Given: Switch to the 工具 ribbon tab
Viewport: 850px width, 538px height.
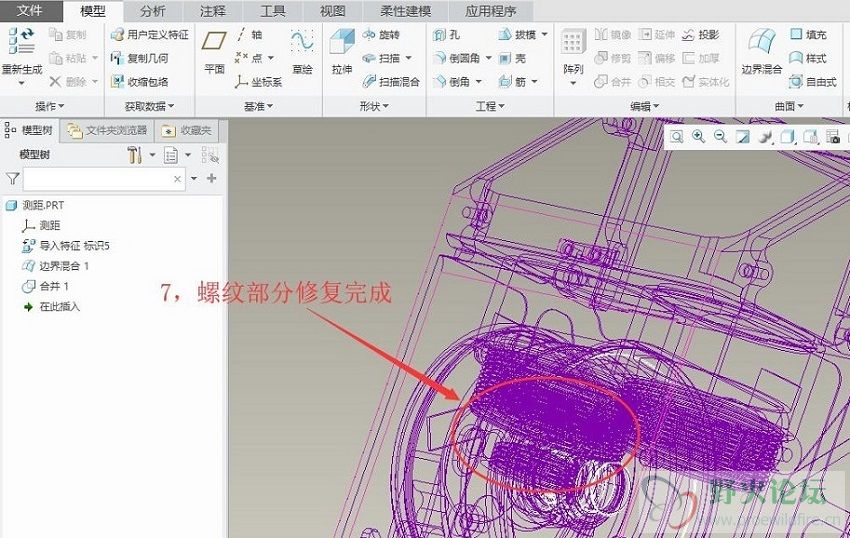Looking at the screenshot, I should click(x=272, y=11).
